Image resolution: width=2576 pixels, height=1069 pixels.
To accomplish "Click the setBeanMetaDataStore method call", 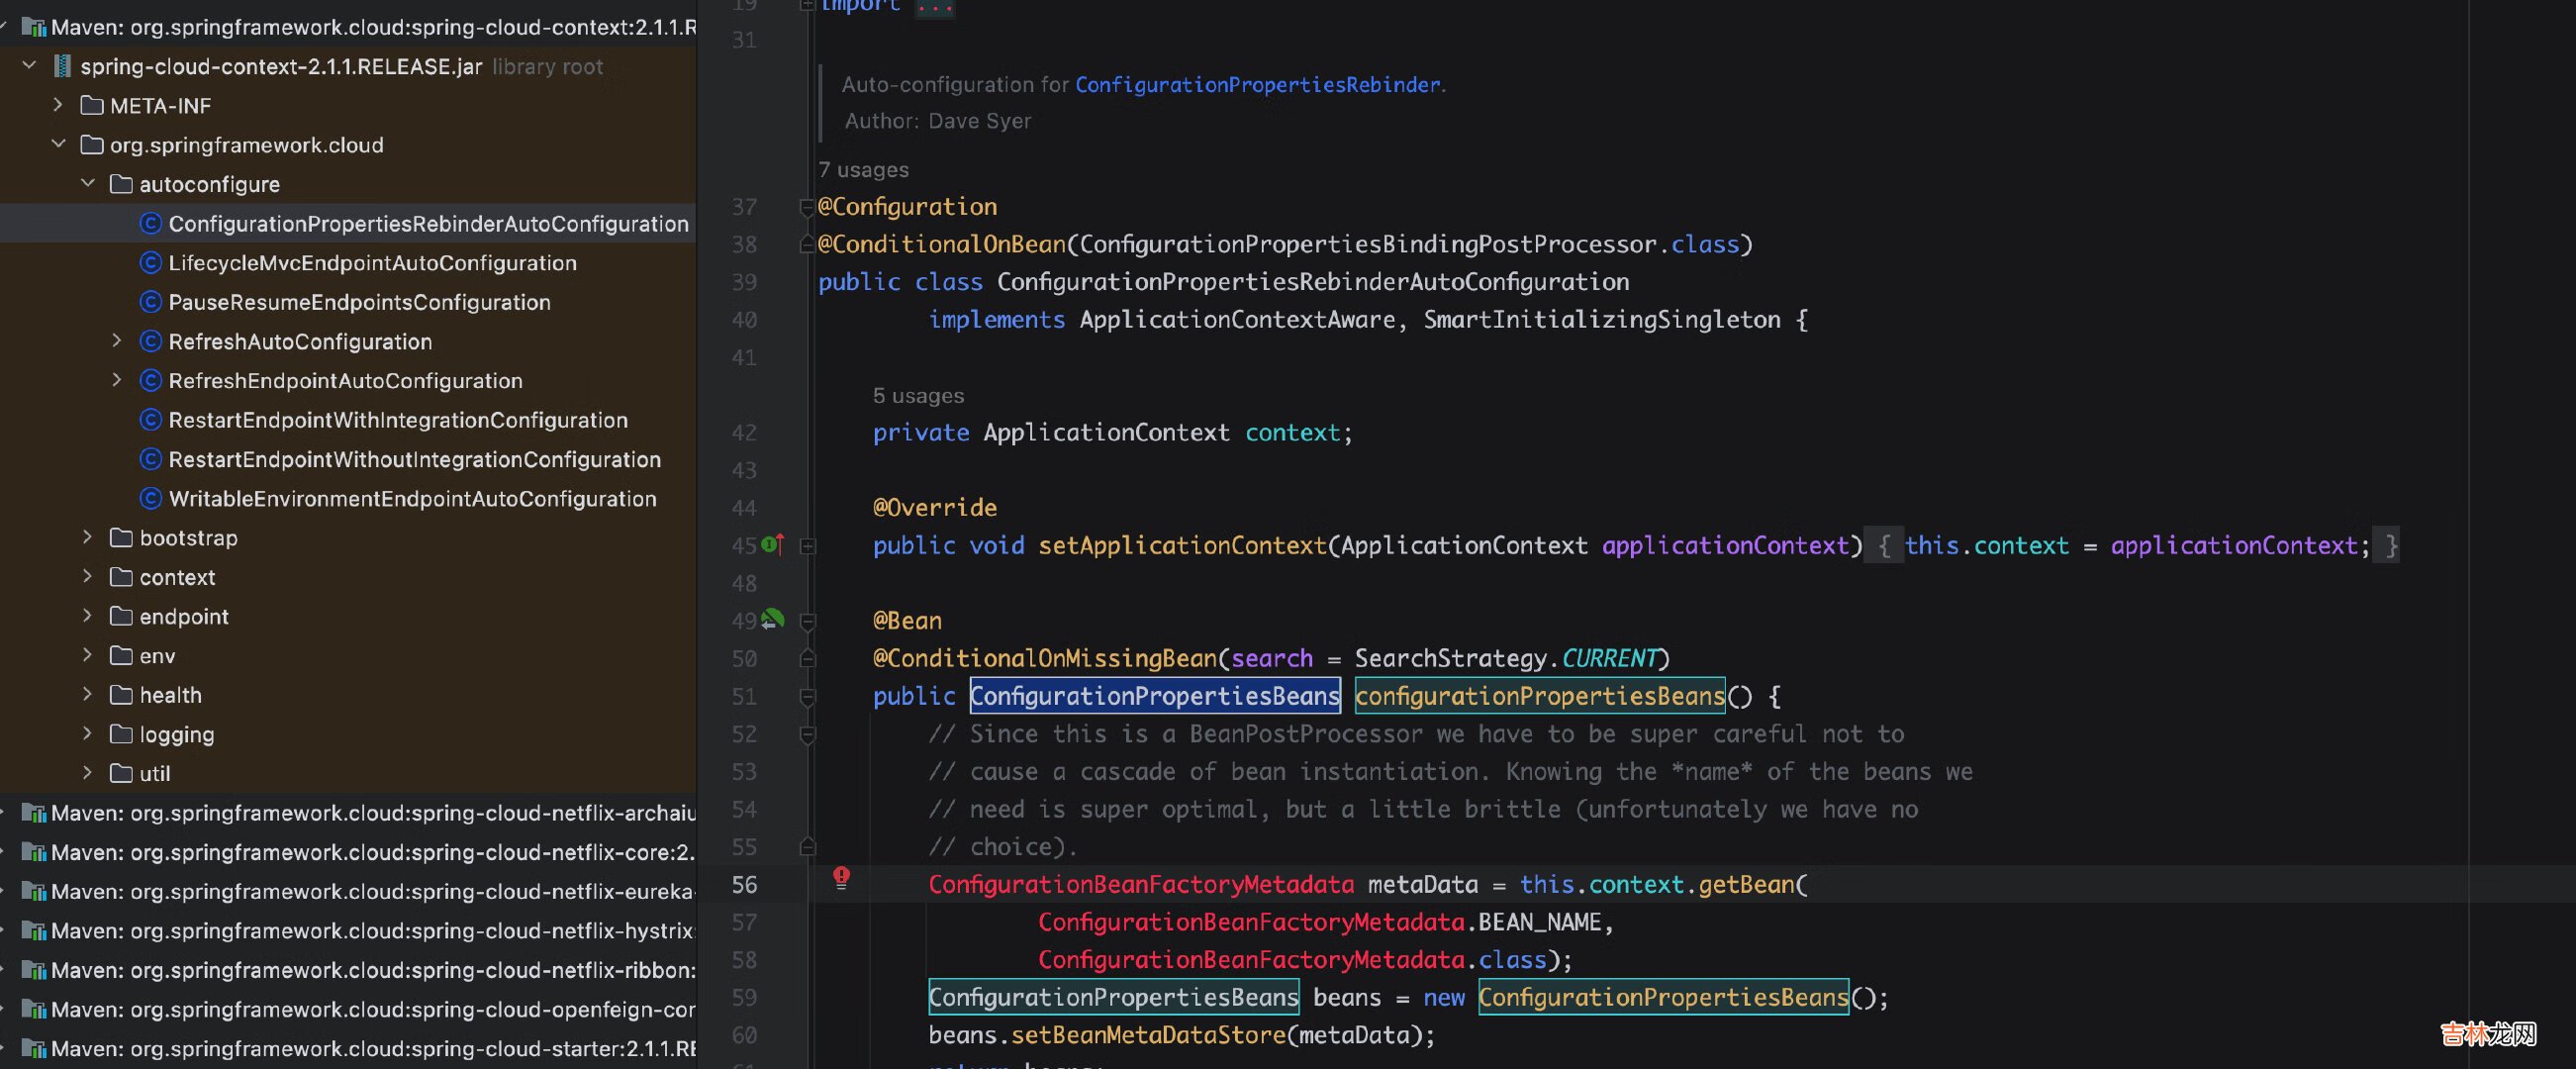I will 1148,1035.
